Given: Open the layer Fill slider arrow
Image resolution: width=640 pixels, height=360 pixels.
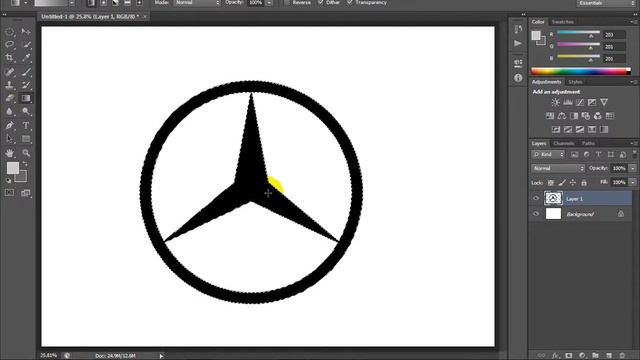Looking at the screenshot, I should [x=633, y=182].
